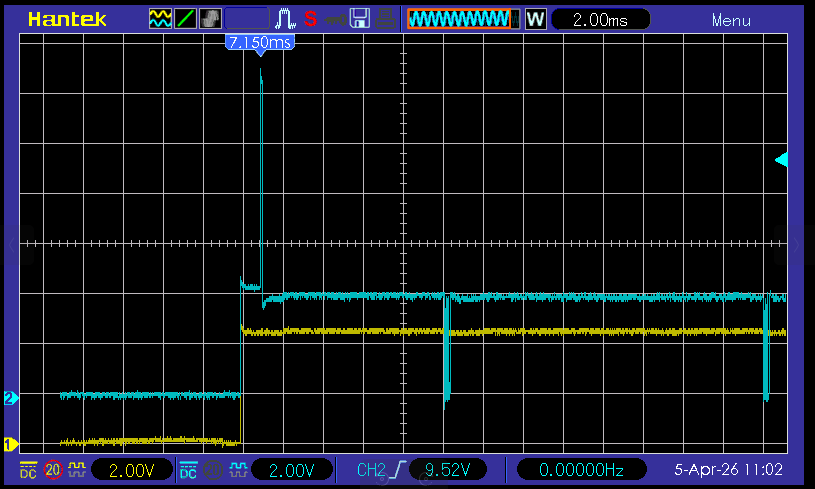Click the dual waveform display icon
The height and width of the screenshot is (489, 815).
(x=160, y=19)
